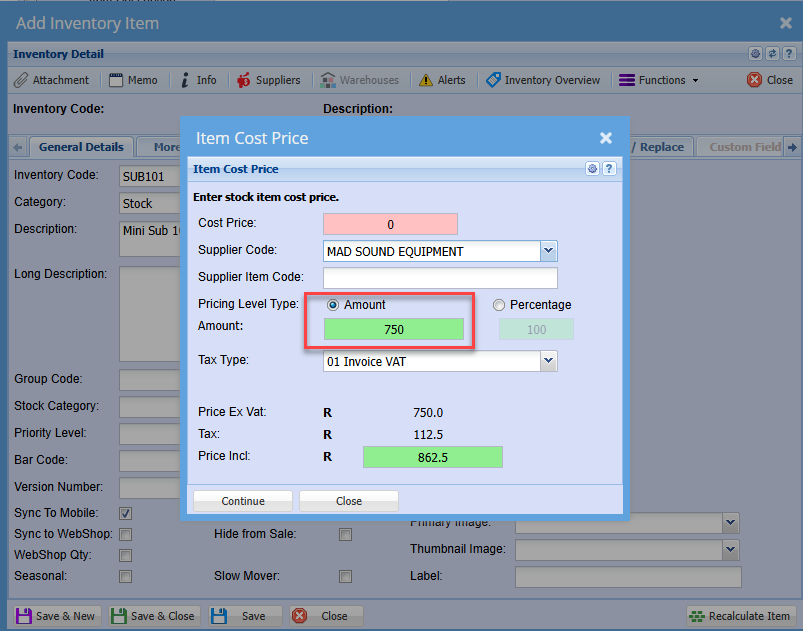This screenshot has width=803, height=631.
Task: Select the Amount pricing level radio
Action: pos(333,305)
